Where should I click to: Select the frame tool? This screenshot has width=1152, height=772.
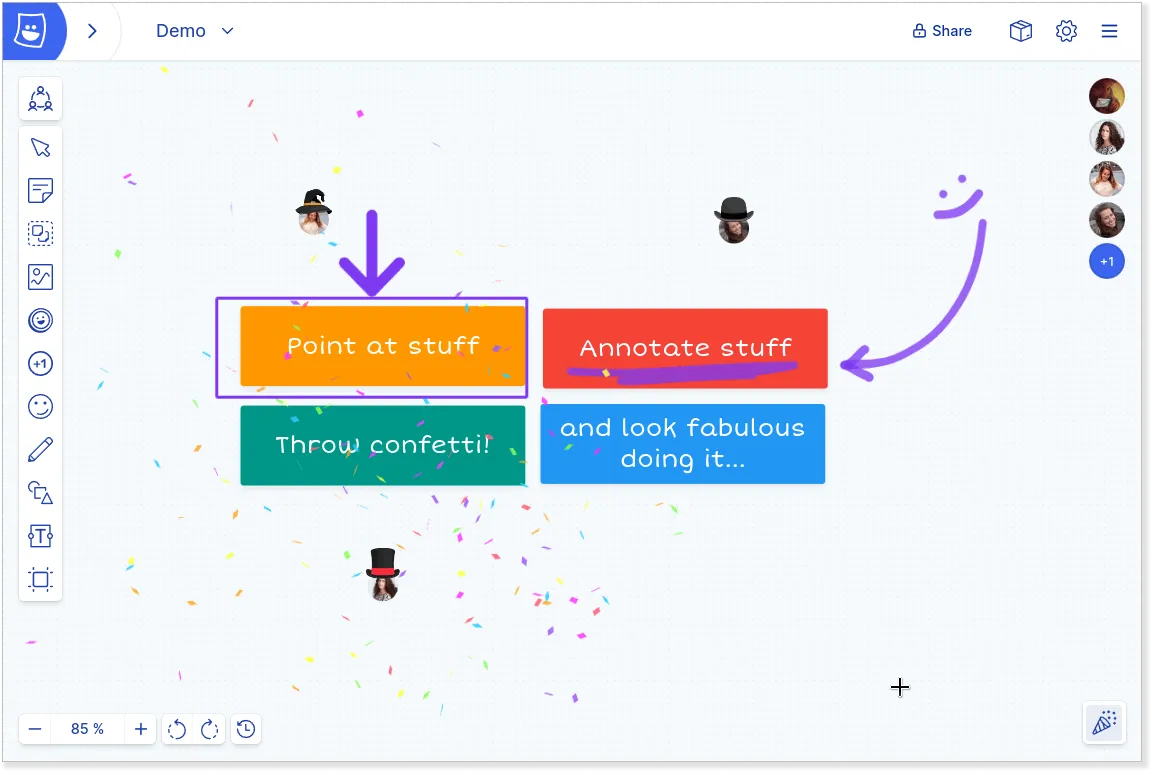tap(41, 579)
